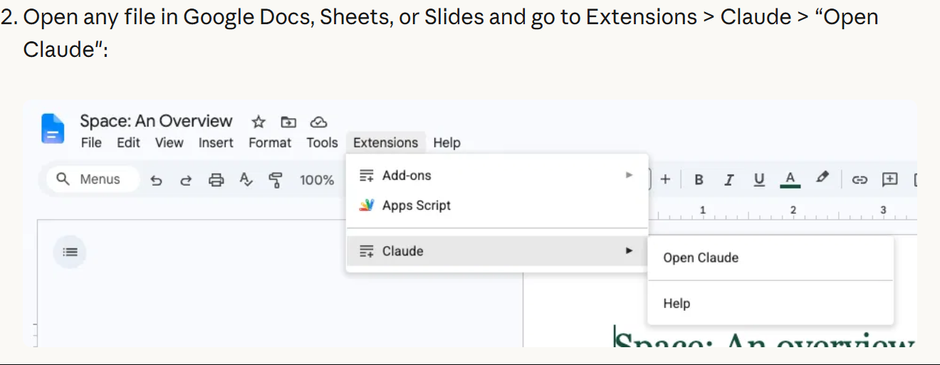Select the paint format roller icon
The width and height of the screenshot is (940, 365).
coord(276,180)
